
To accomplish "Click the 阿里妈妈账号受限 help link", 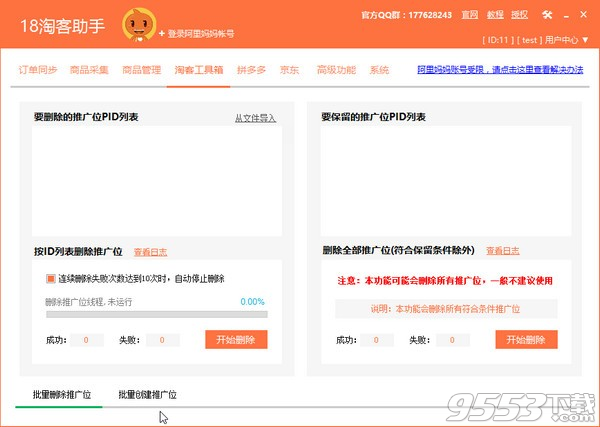I will point(500,70).
